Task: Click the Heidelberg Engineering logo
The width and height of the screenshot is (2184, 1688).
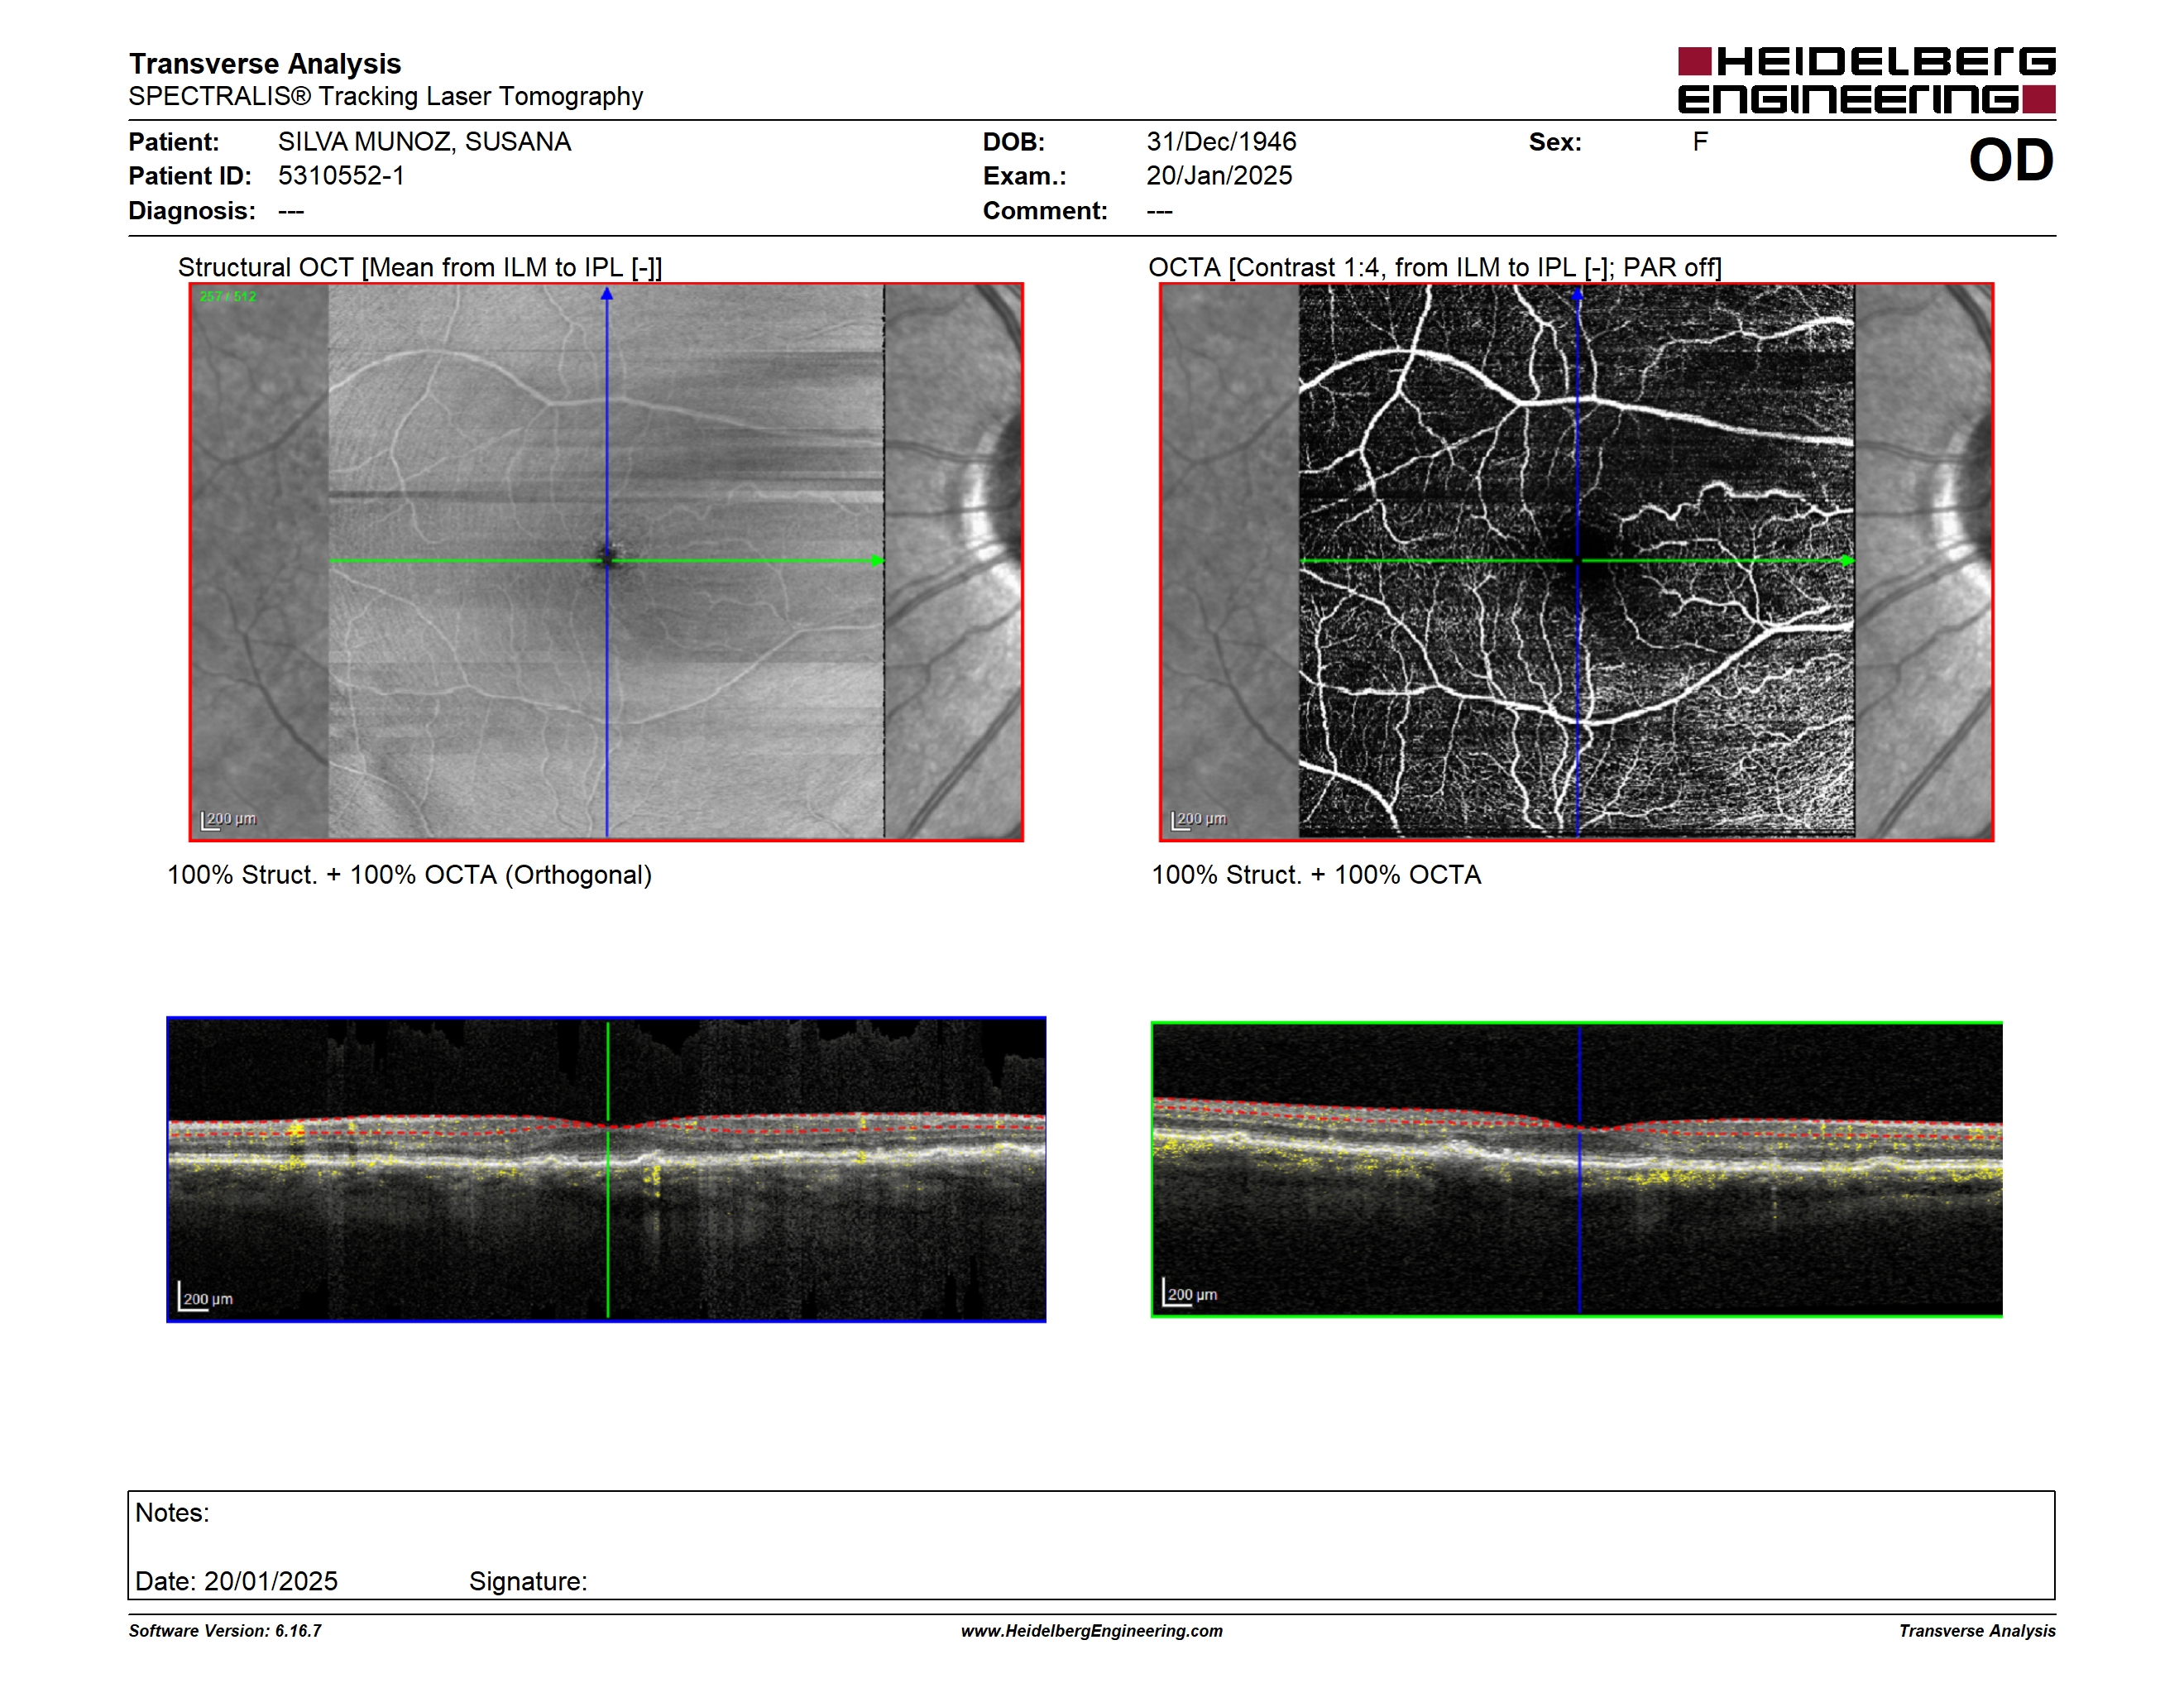Action: 1866,80
